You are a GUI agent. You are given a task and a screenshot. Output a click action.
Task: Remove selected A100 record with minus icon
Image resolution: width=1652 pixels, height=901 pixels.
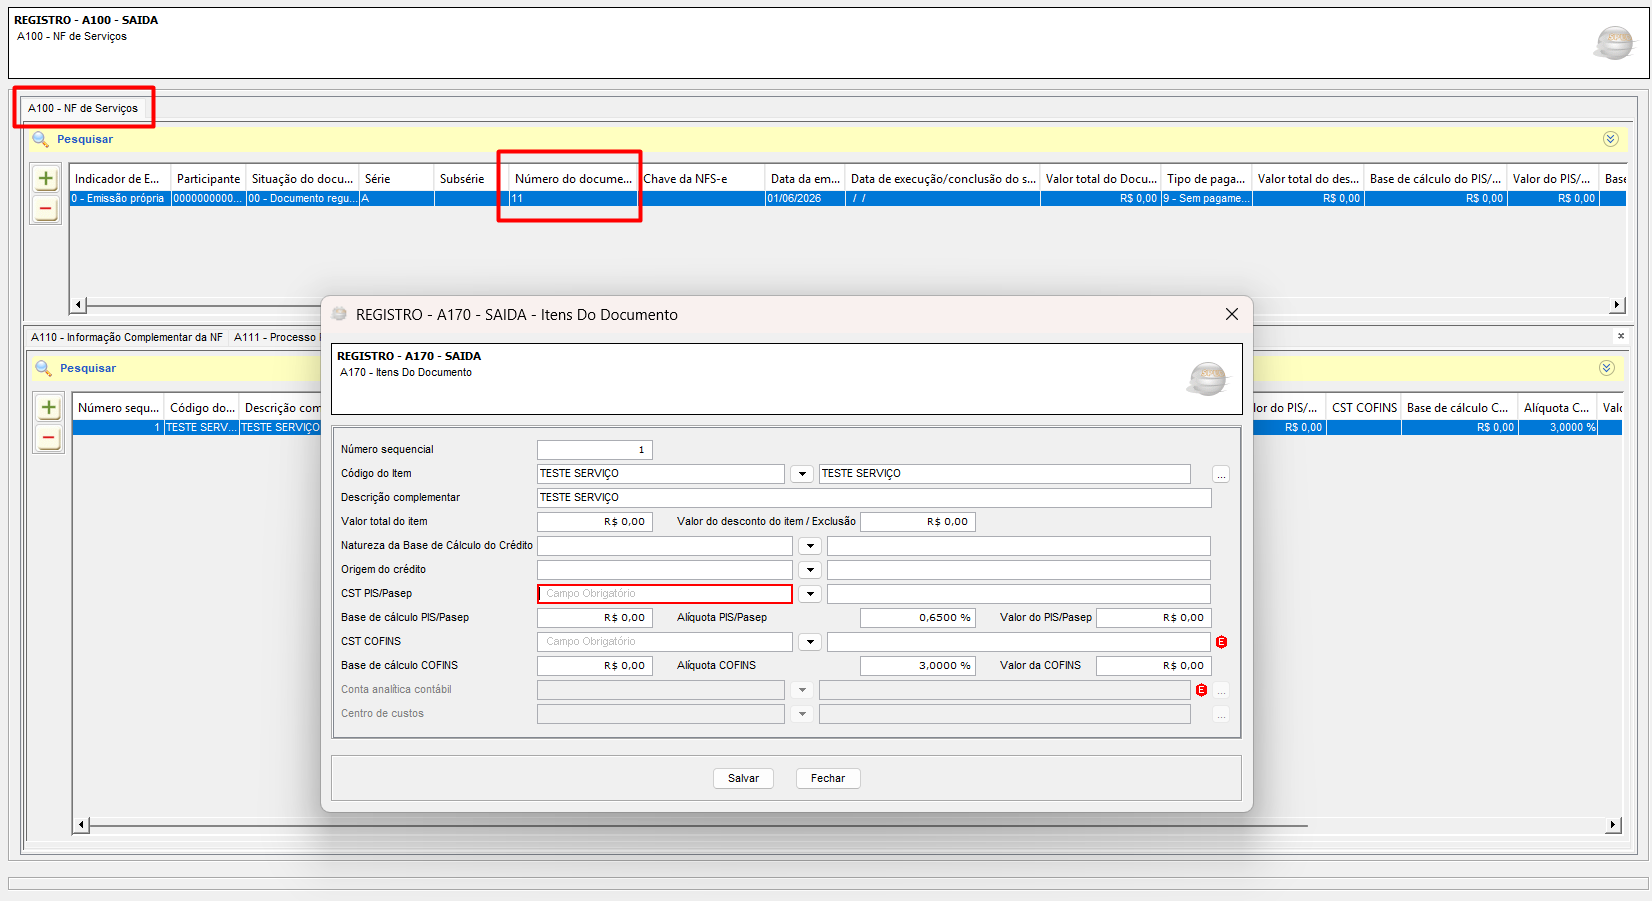pyautogui.click(x=46, y=208)
